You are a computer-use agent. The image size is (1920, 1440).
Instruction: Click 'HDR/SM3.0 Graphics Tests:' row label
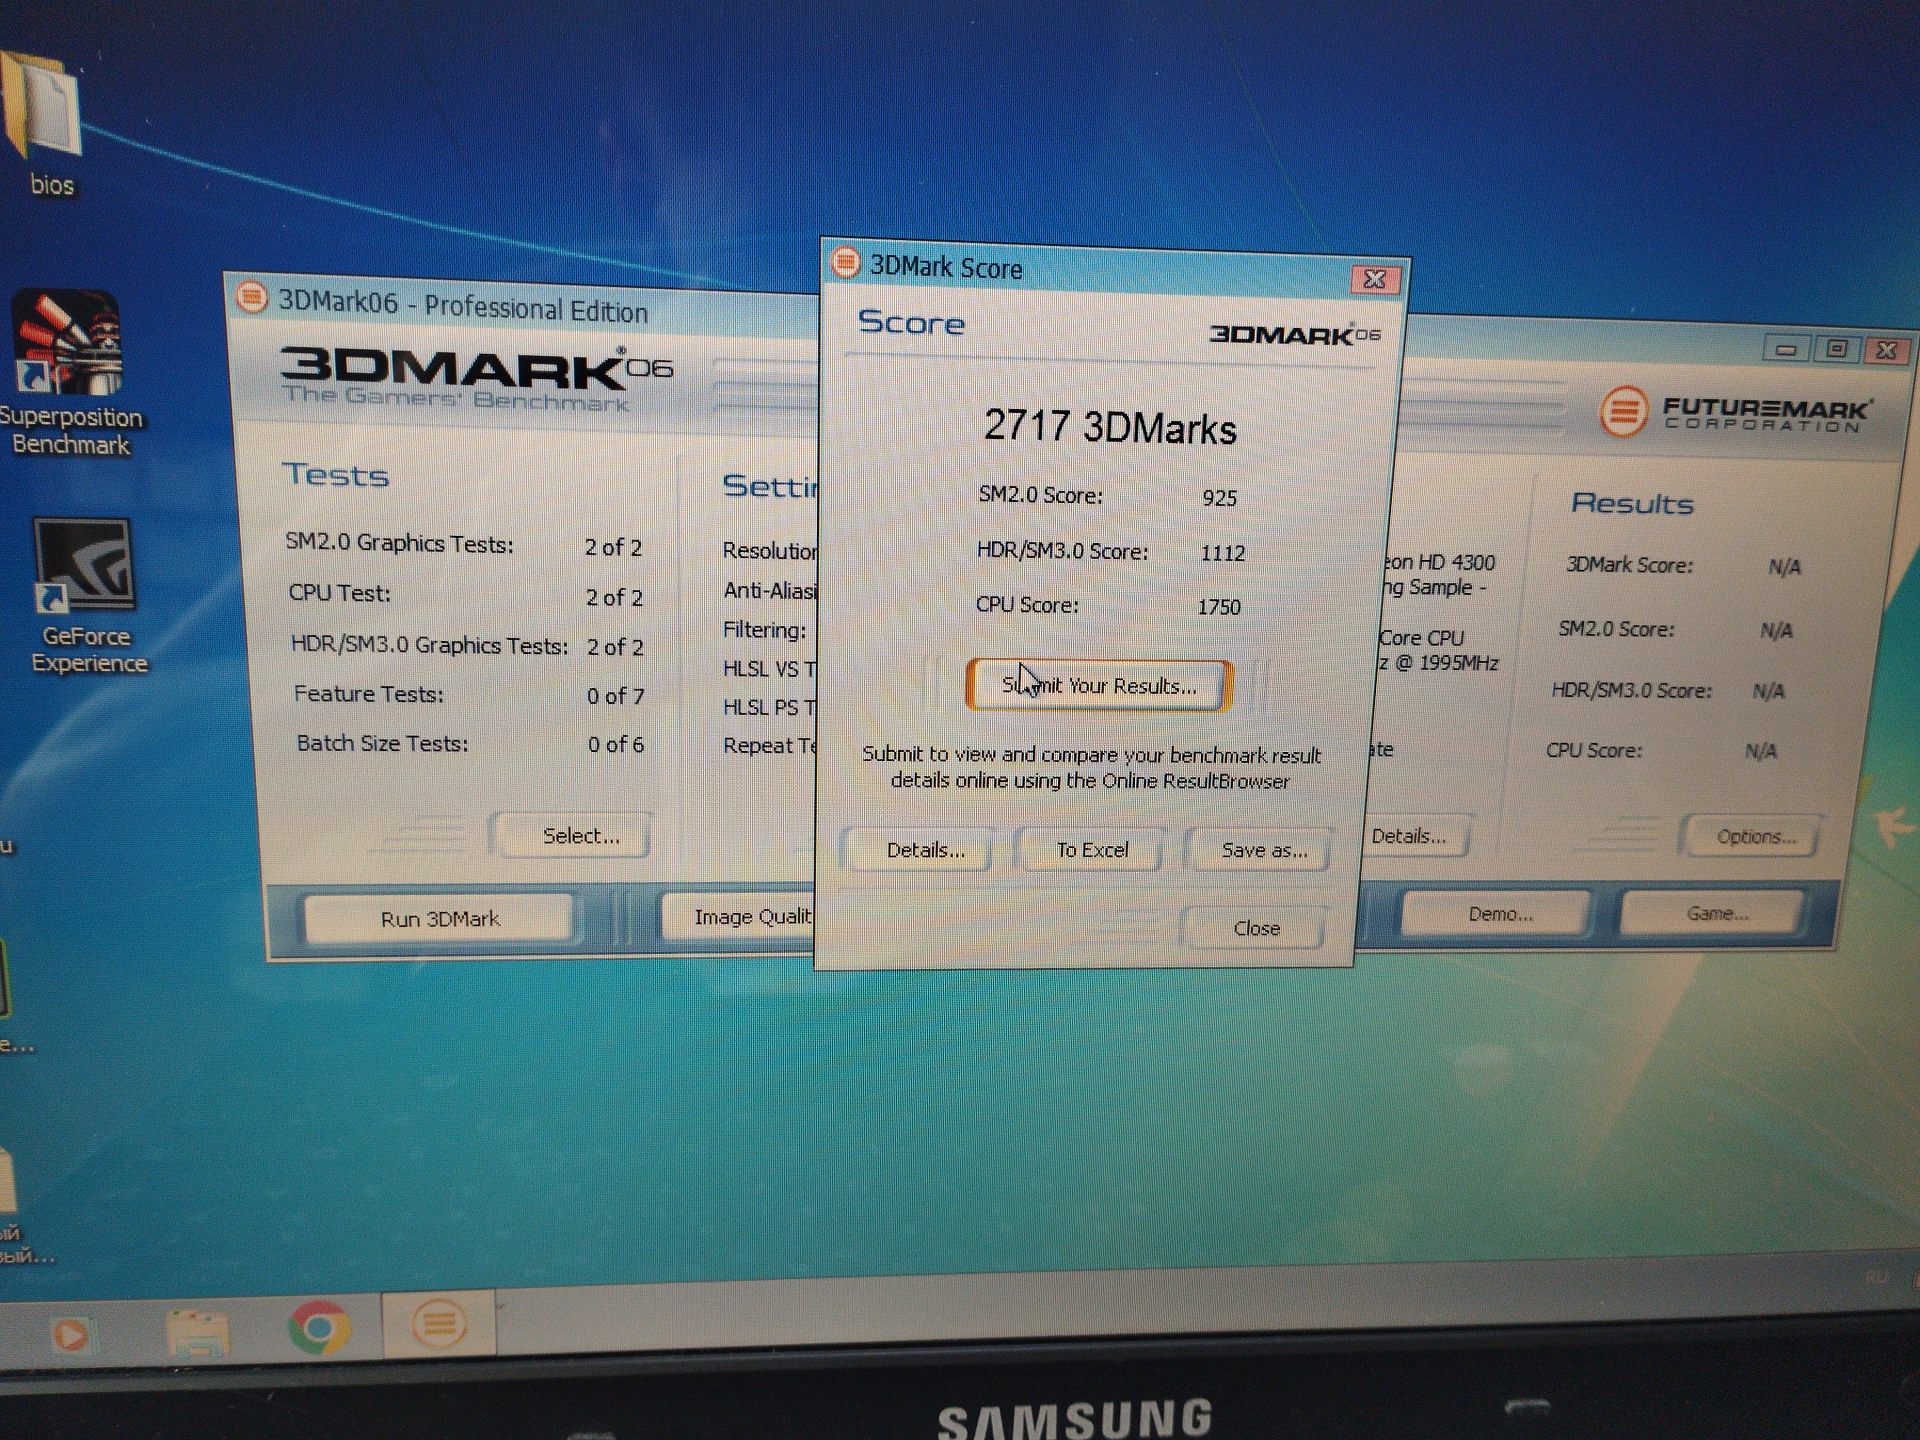tap(429, 645)
